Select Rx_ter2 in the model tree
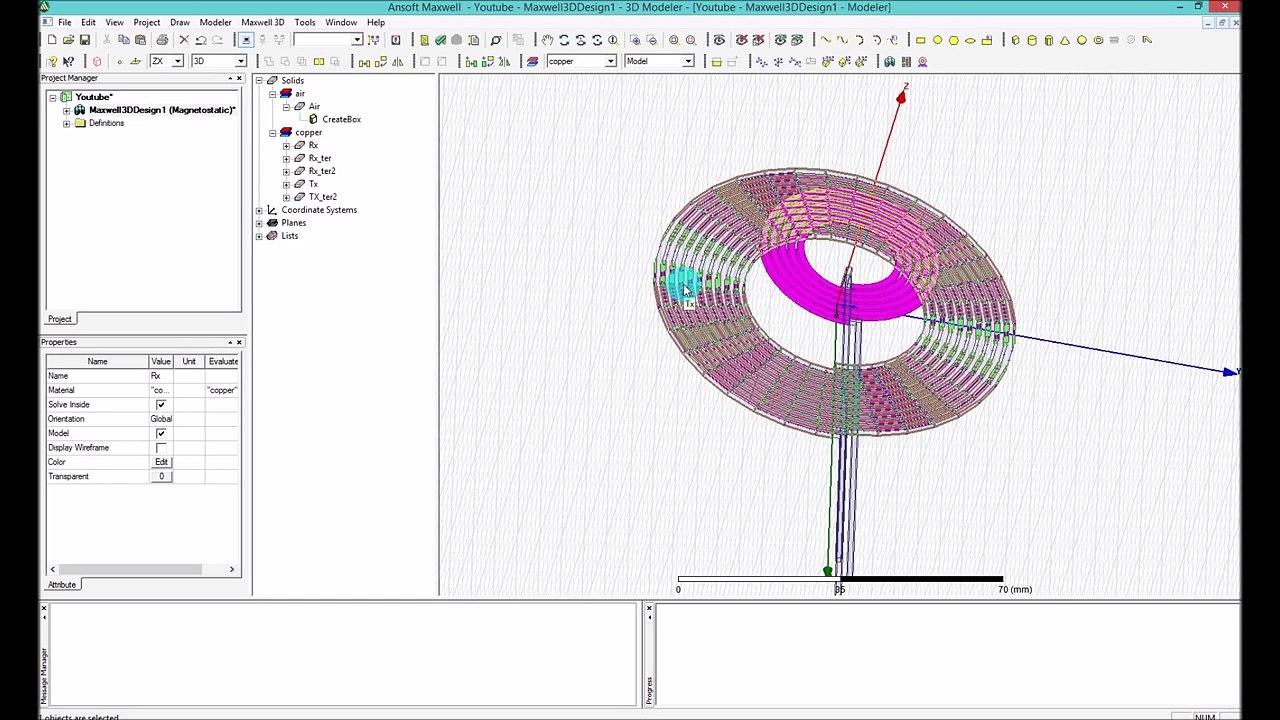 coord(322,171)
